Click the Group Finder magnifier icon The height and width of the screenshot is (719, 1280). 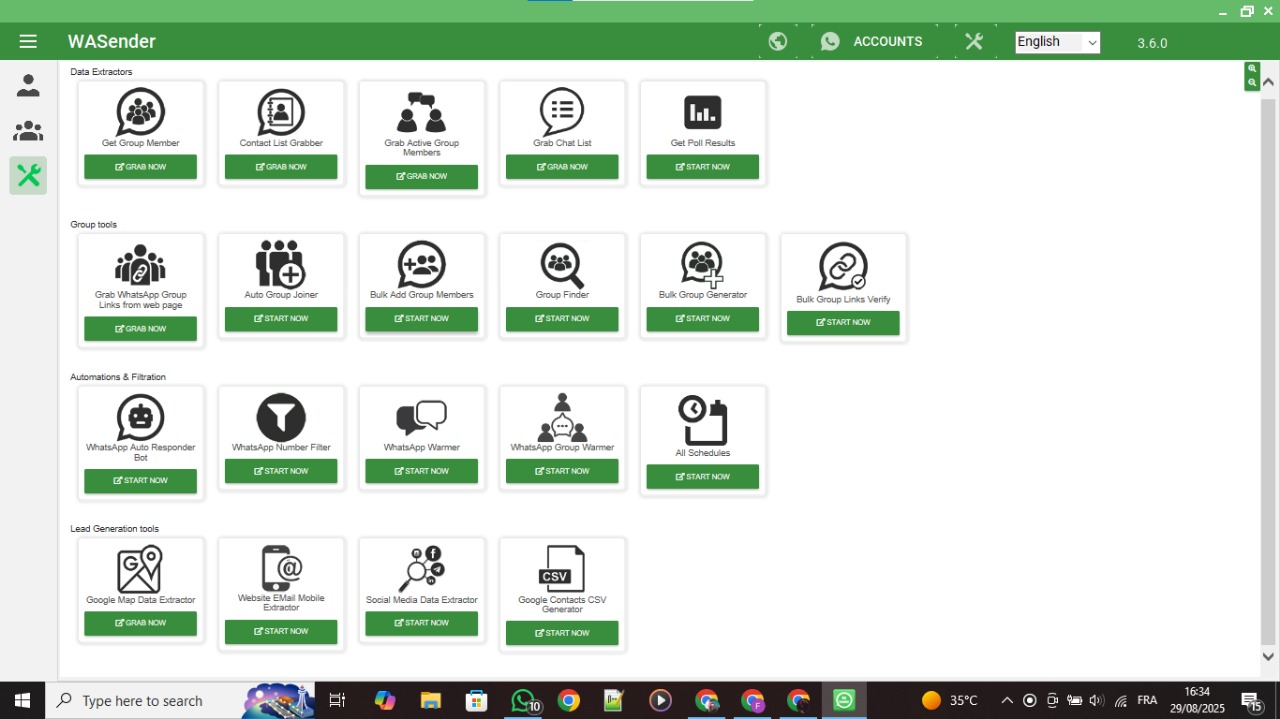coord(562,265)
